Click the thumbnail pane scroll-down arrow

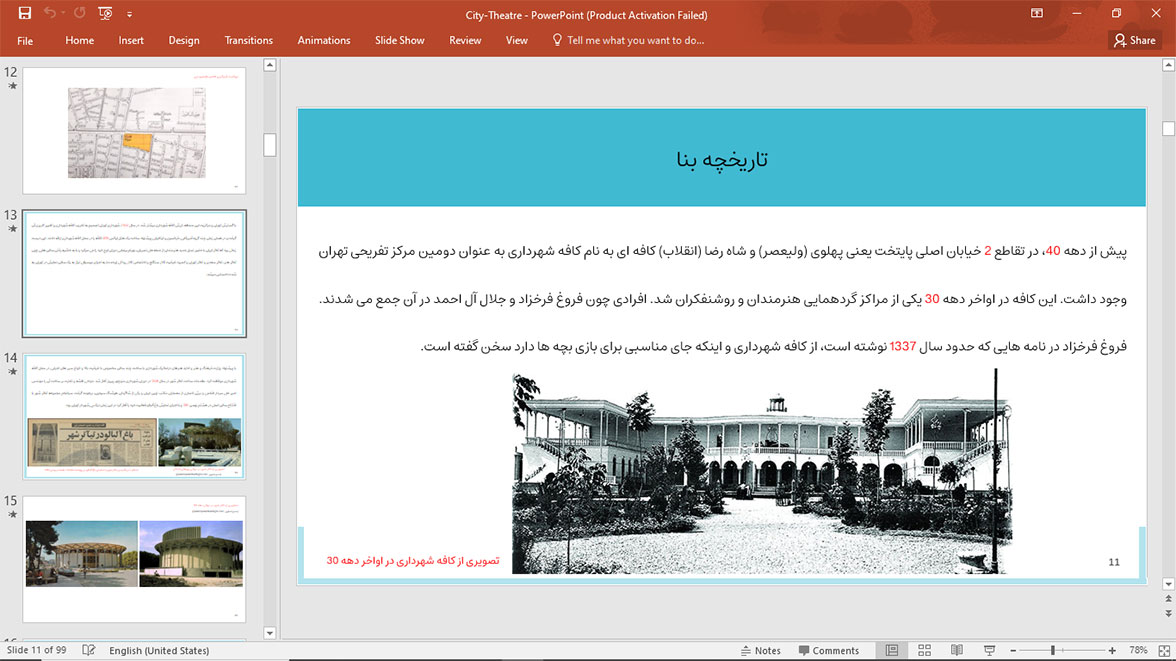[270, 632]
